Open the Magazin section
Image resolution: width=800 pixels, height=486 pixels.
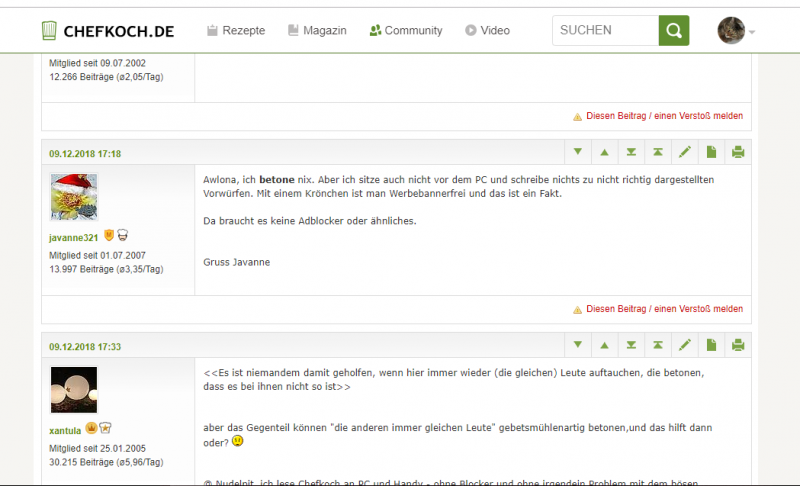317,31
